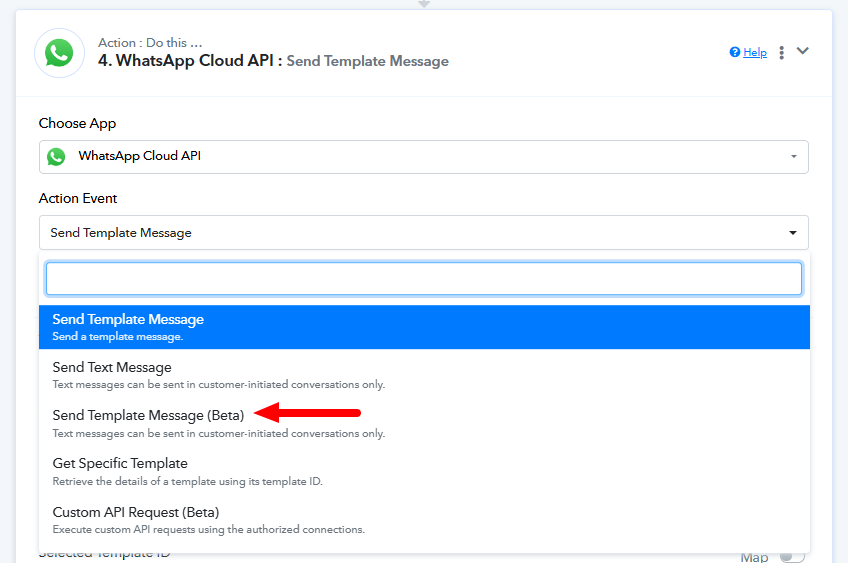Choose the Send Text Message option
This screenshot has width=848, height=563.
click(x=424, y=375)
